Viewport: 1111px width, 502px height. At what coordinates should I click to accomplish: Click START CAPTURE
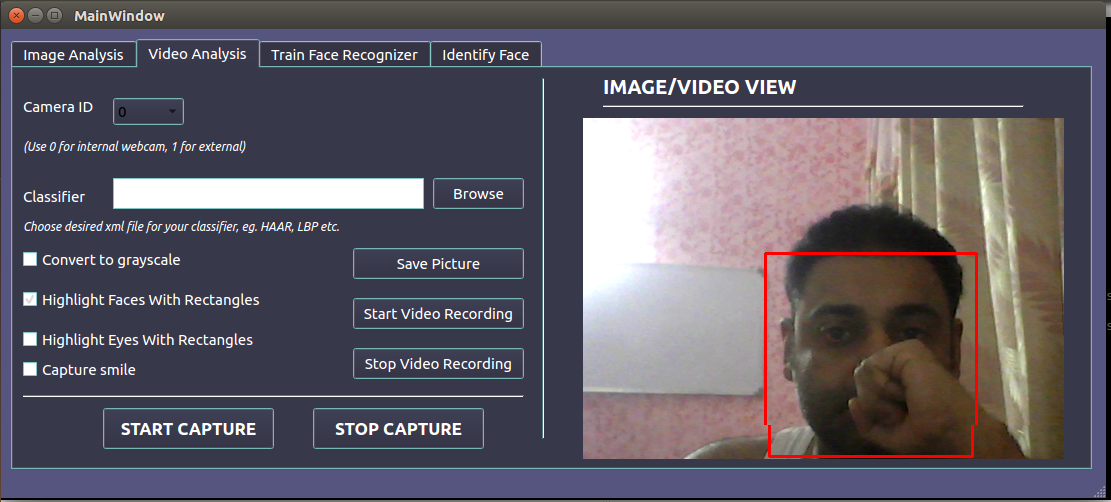point(188,428)
